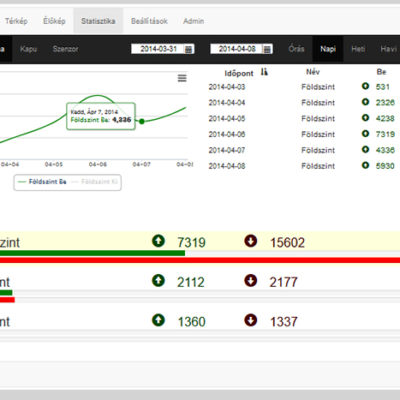
Task: Open the Beállítások tab
Action: coord(149,21)
